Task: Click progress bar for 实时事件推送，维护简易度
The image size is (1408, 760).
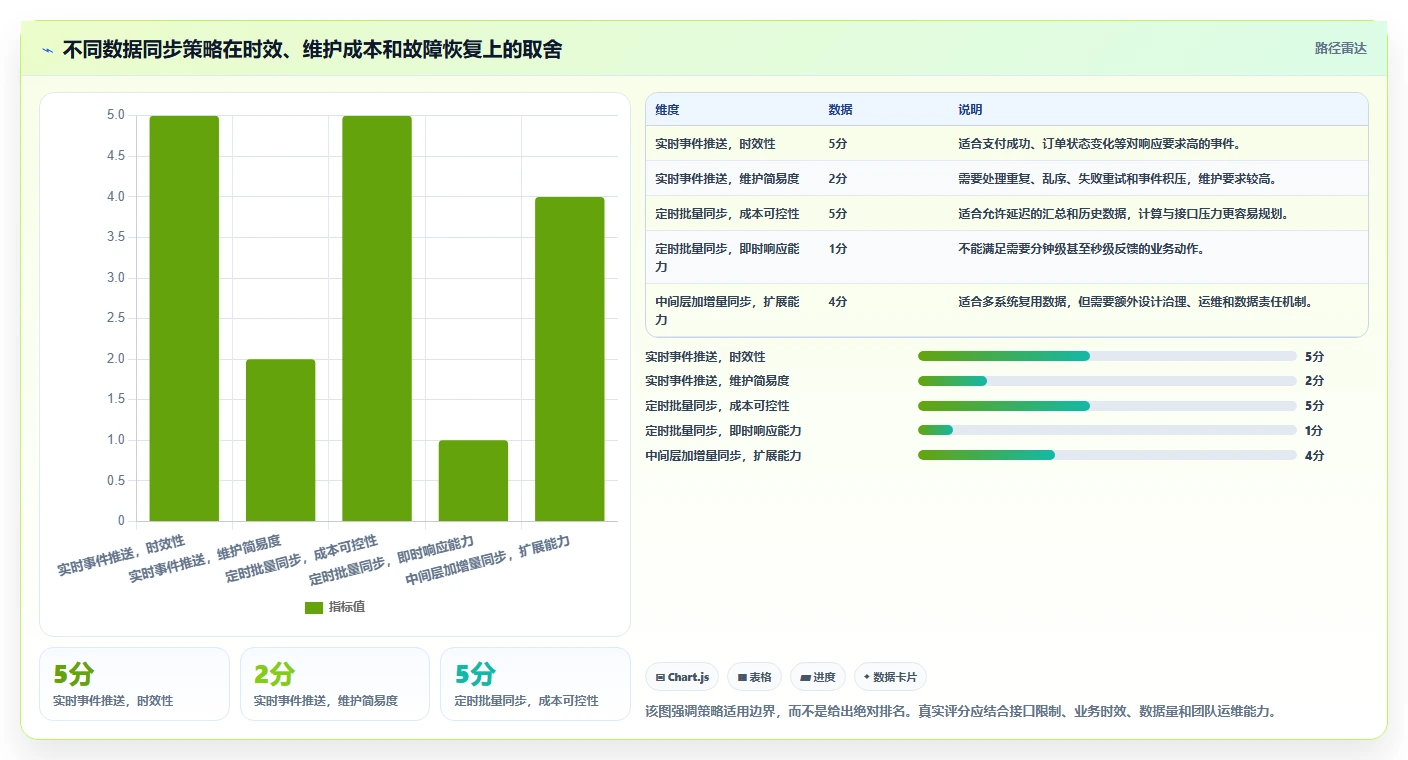Action: pos(1107,381)
